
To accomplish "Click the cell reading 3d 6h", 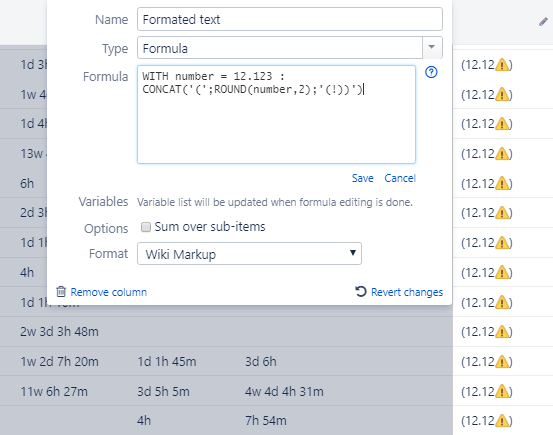I will [261, 362].
